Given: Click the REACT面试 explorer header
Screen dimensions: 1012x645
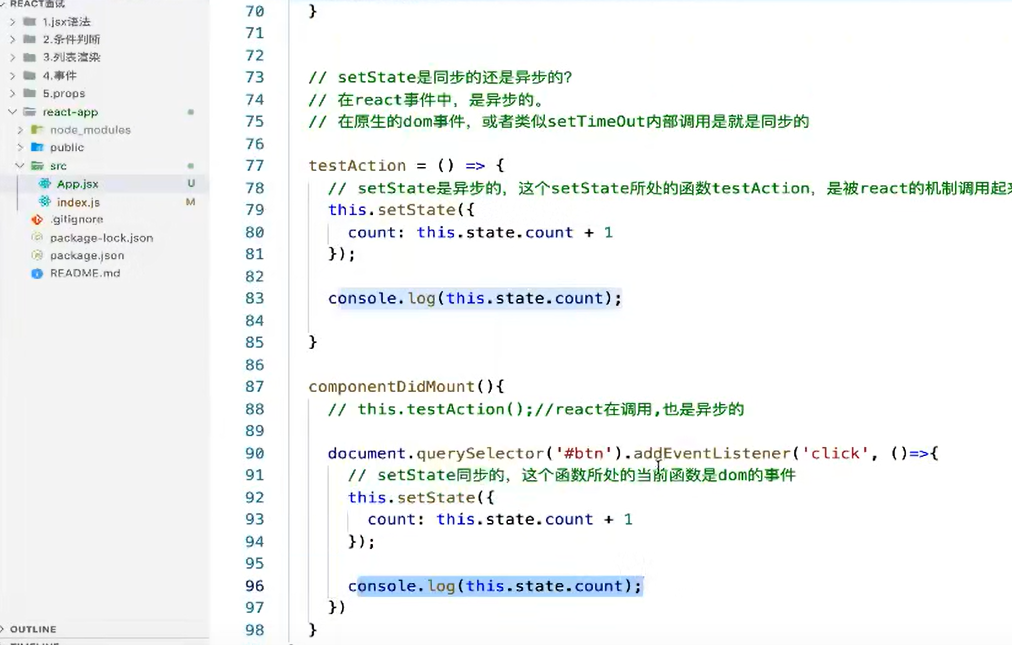Looking at the screenshot, I should [x=40, y=4].
